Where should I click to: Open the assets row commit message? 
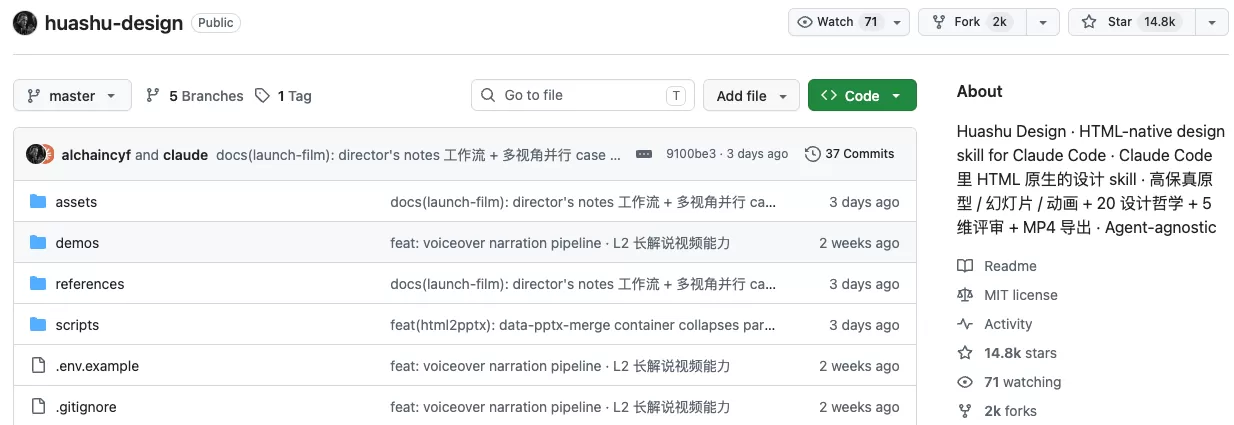(583, 202)
